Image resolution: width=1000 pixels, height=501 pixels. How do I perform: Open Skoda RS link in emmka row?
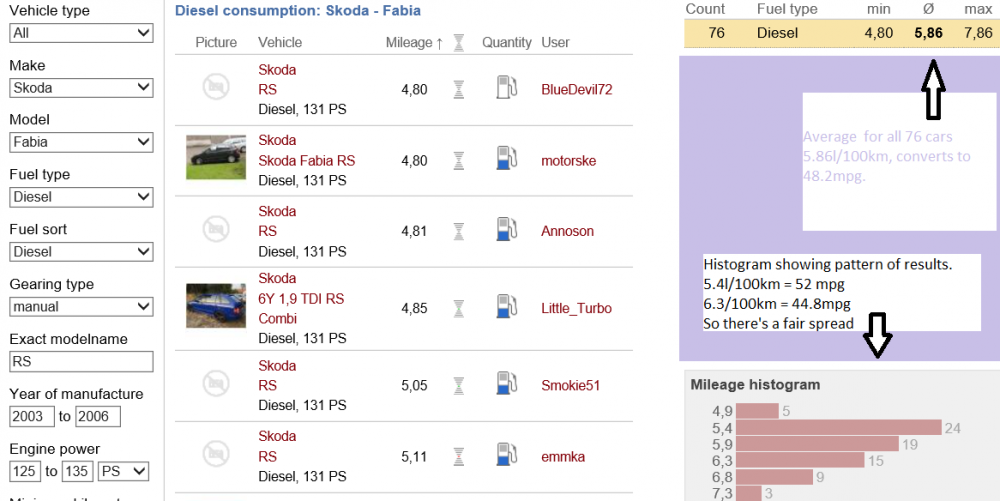point(277,446)
